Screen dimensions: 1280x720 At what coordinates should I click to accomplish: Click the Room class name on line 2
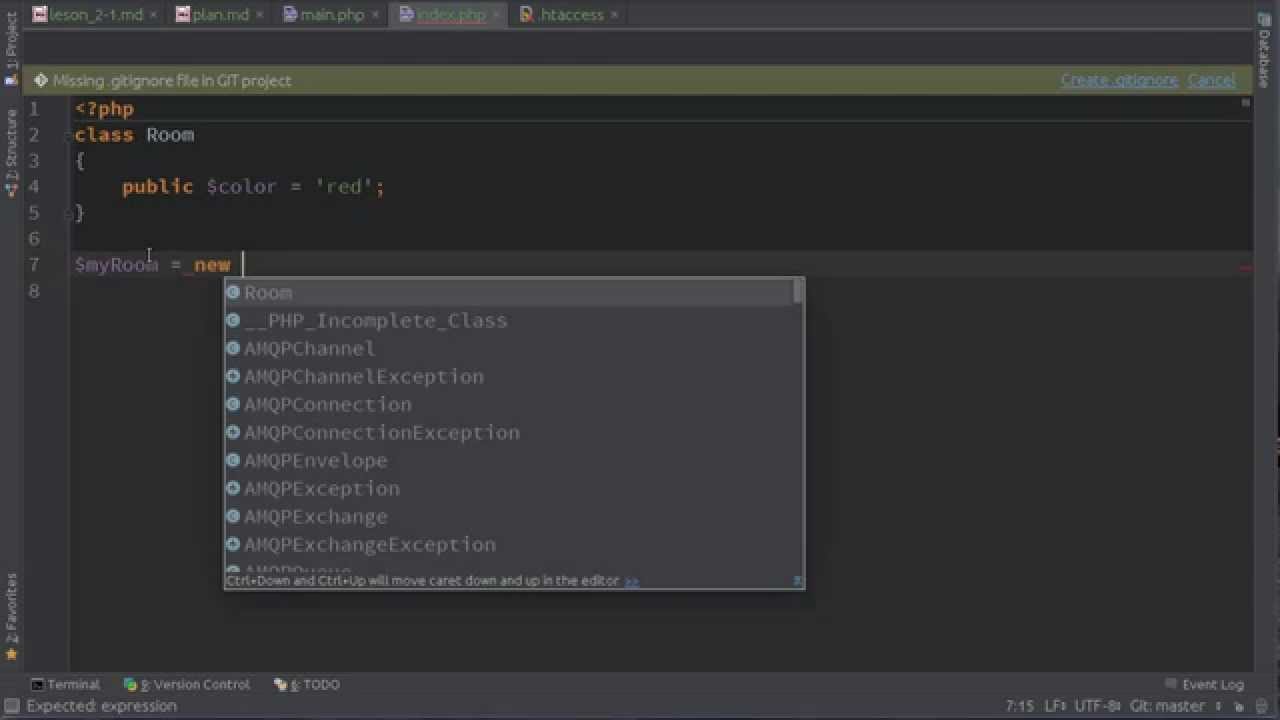pos(170,135)
